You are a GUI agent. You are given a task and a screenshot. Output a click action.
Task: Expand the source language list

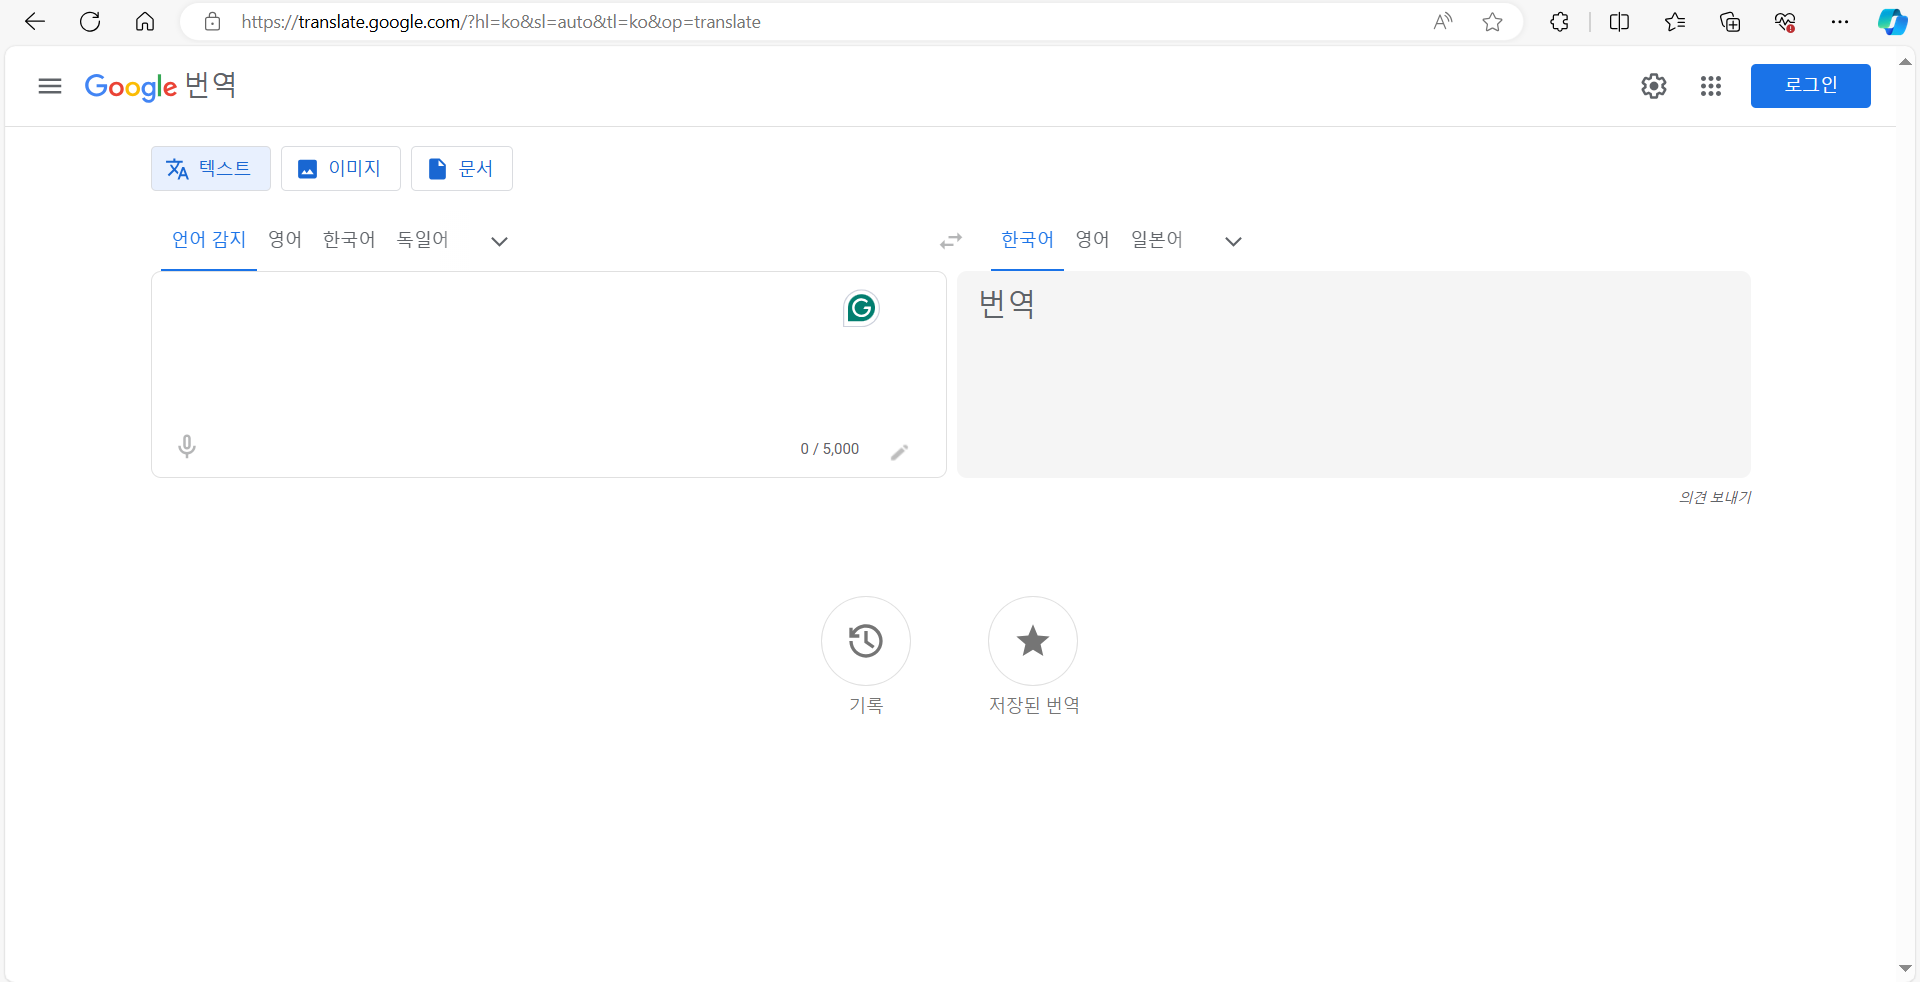[500, 241]
